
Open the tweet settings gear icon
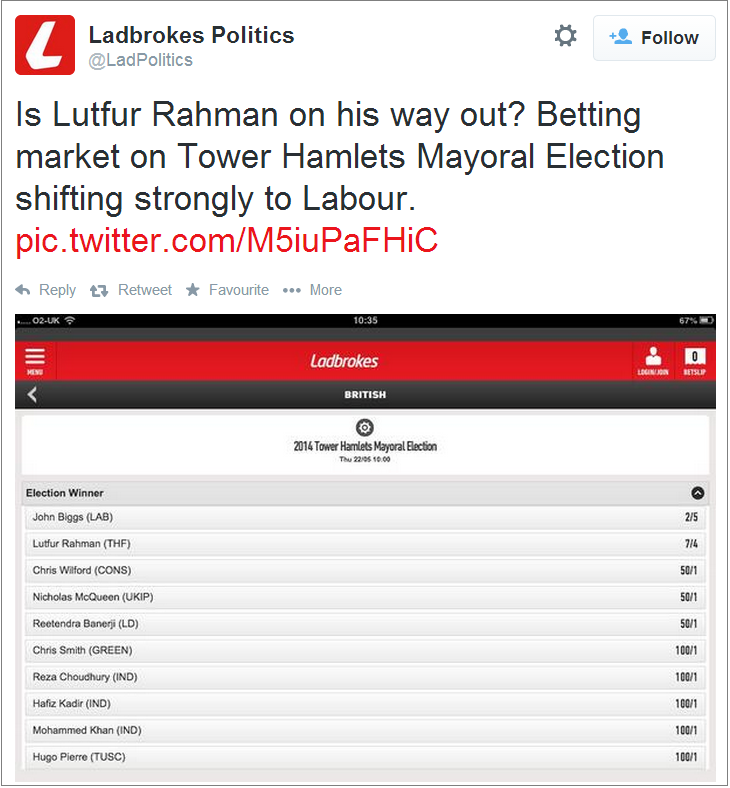pos(565,36)
